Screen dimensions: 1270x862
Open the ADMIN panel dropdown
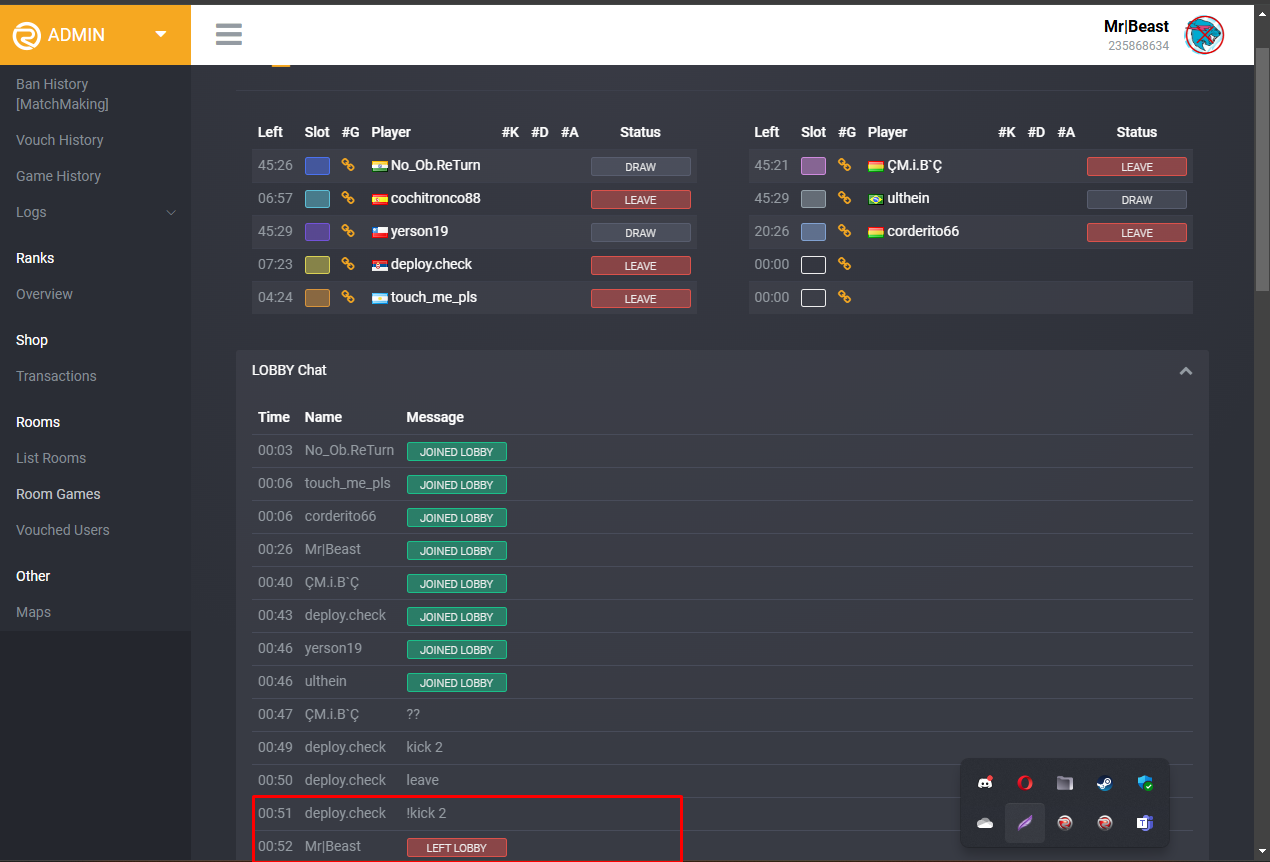pos(161,34)
